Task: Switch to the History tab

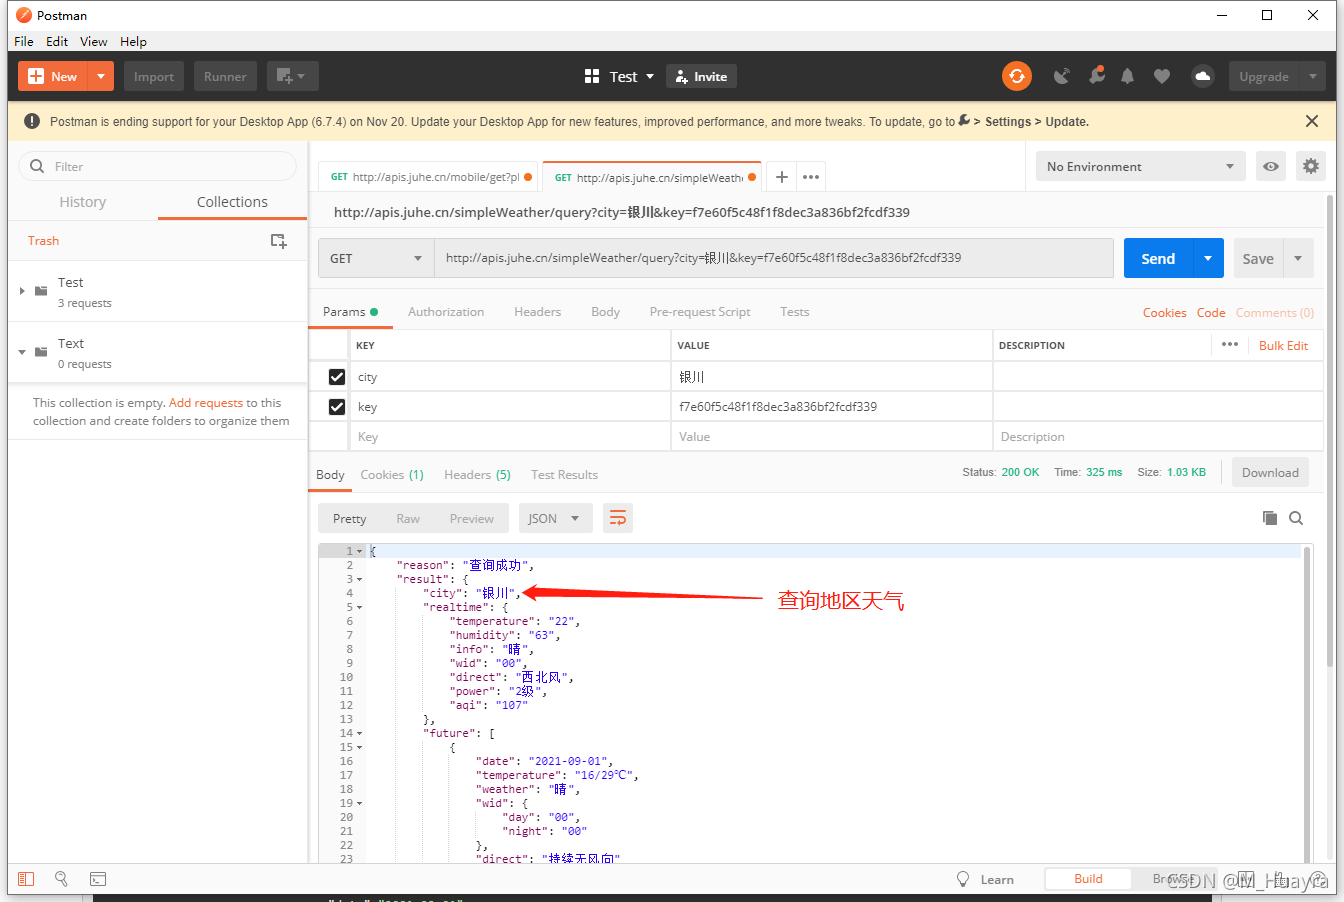Action: tap(82, 202)
